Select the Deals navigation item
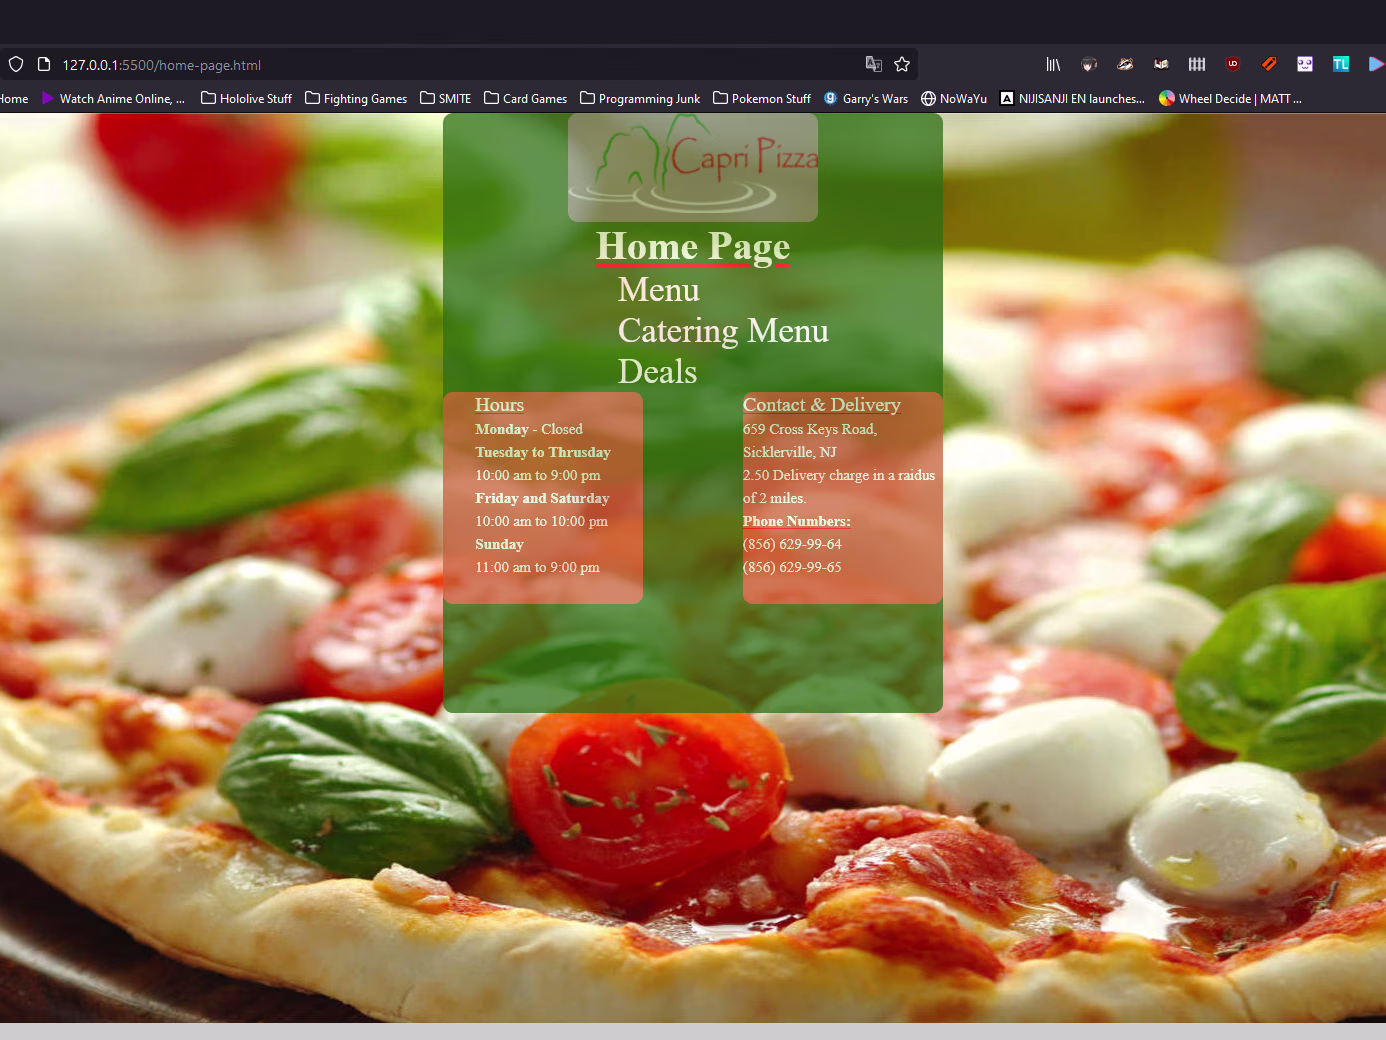Viewport: 1386px width, 1040px height. 658,371
